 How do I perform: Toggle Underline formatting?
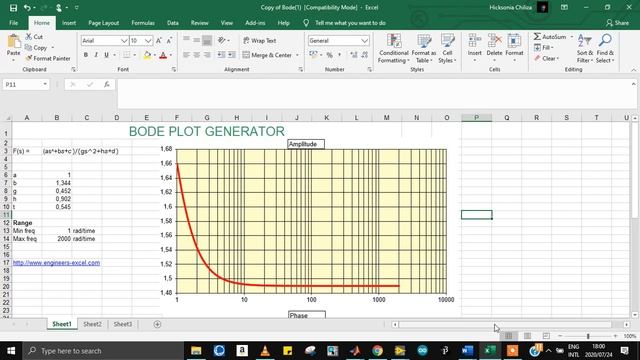[x=106, y=55]
